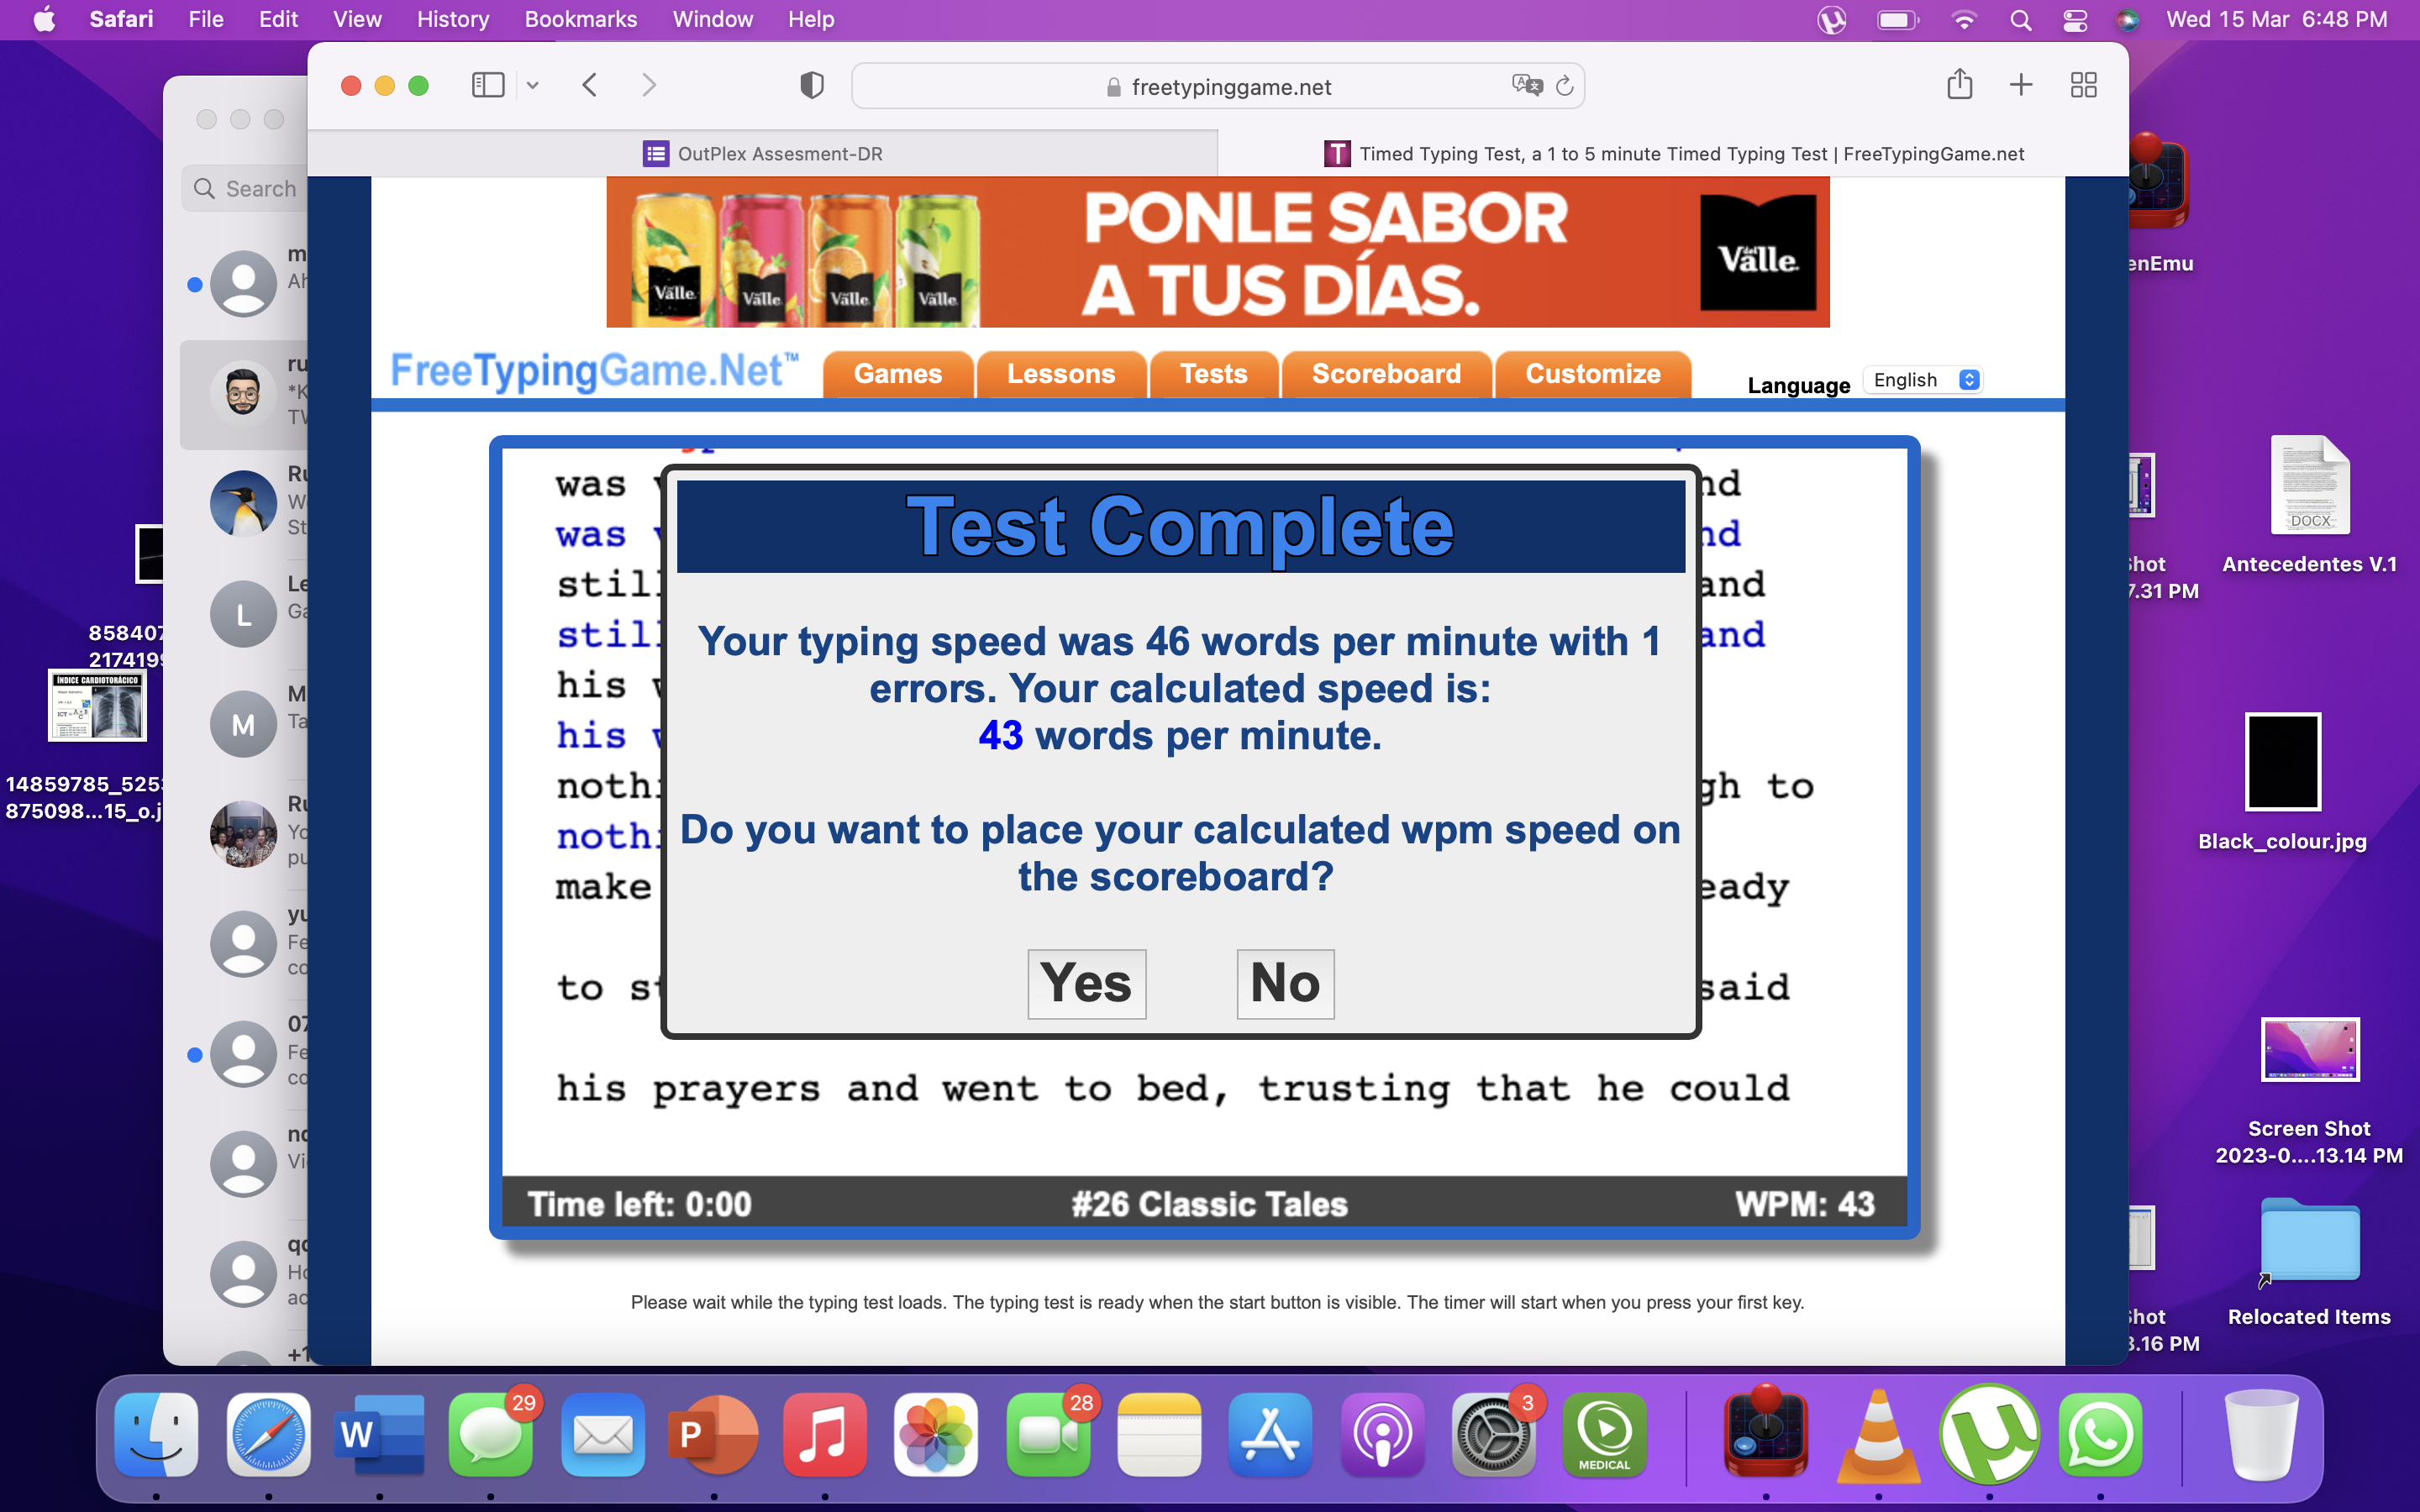Screen dimensions: 2420x1512
Task: Select Black_colour.jpg on the desktop
Action: click(2282, 782)
